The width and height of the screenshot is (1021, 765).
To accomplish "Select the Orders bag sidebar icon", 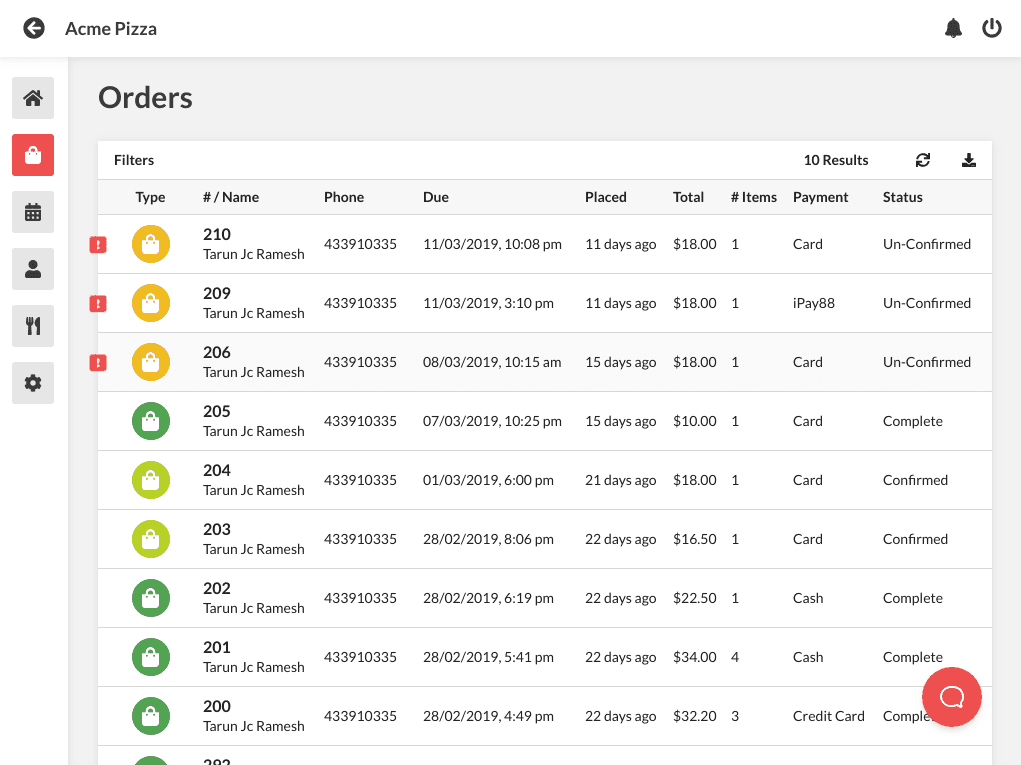I will 33,155.
